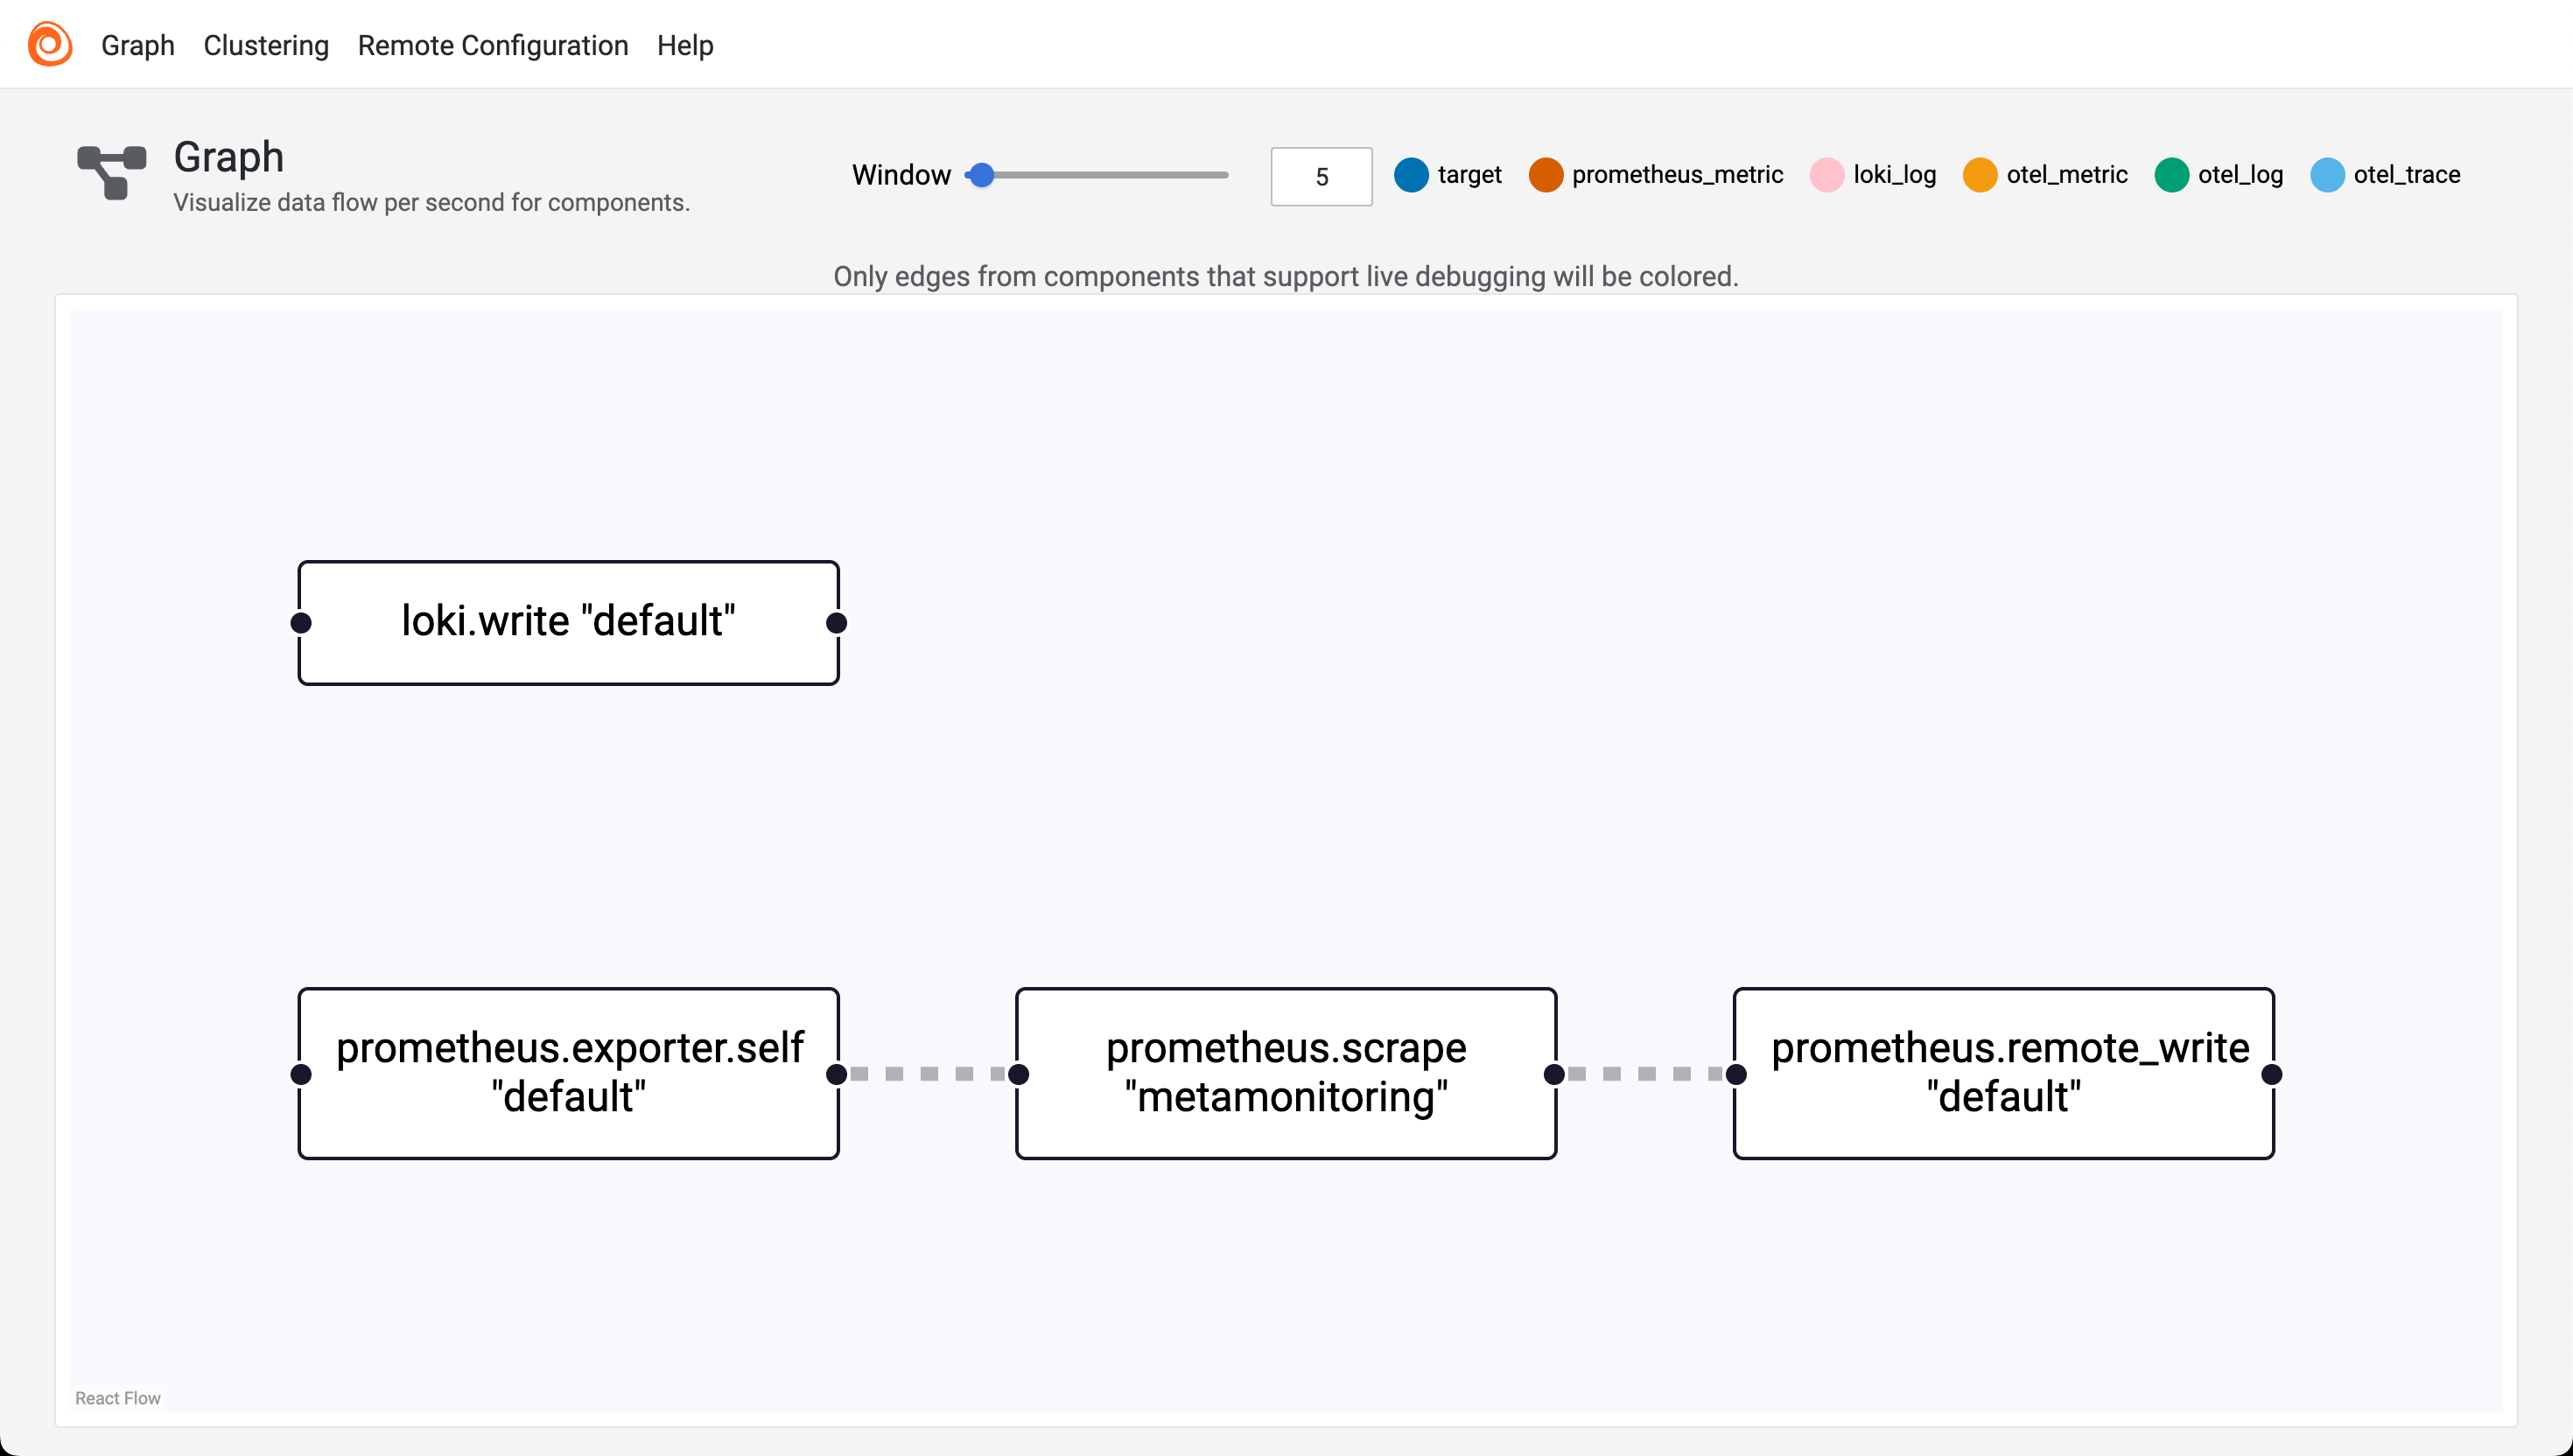Image resolution: width=2573 pixels, height=1456 pixels.
Task: Click the "target" legend label
Action: [1469, 175]
